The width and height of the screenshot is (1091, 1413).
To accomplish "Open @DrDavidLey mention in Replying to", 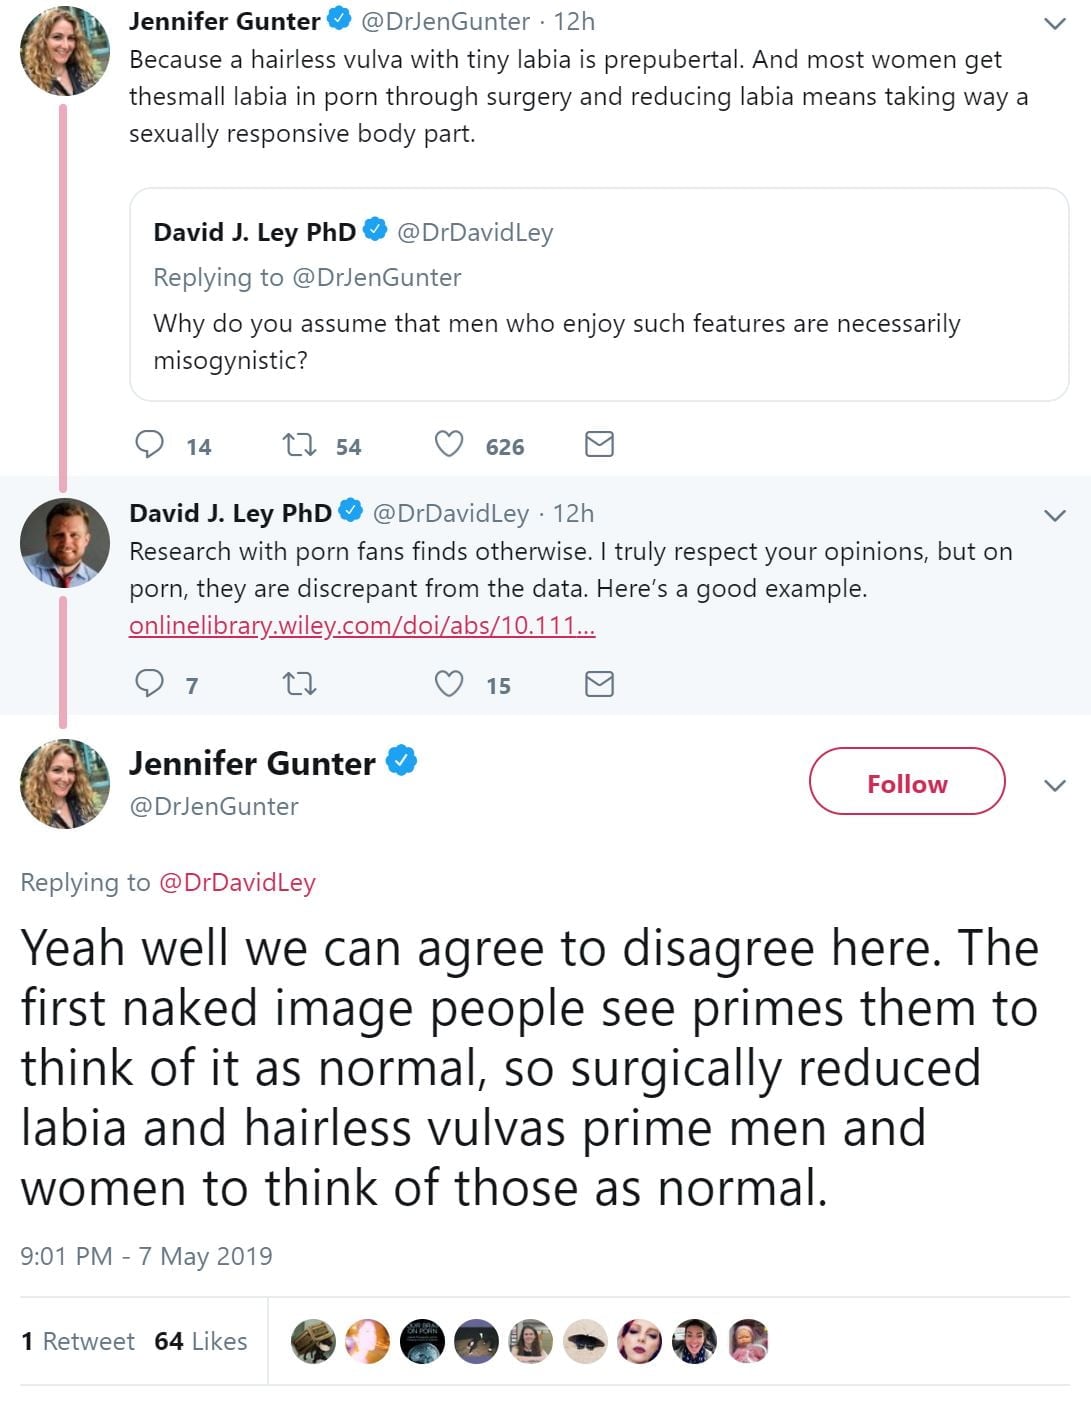I will click(x=237, y=882).
